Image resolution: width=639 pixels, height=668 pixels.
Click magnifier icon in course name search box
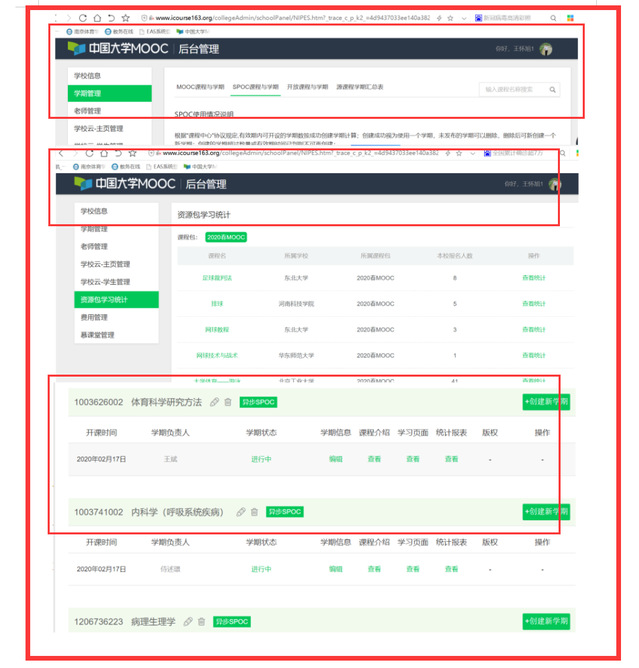[x=552, y=89]
